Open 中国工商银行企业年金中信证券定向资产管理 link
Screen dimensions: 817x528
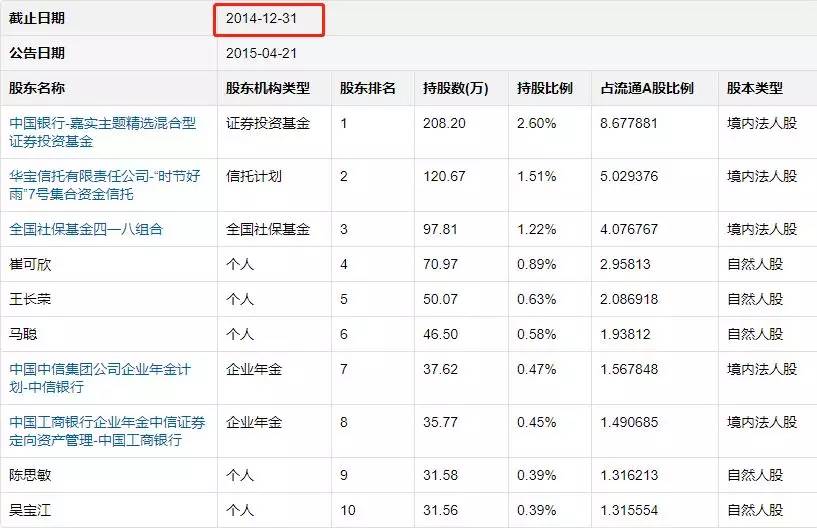coord(107,431)
